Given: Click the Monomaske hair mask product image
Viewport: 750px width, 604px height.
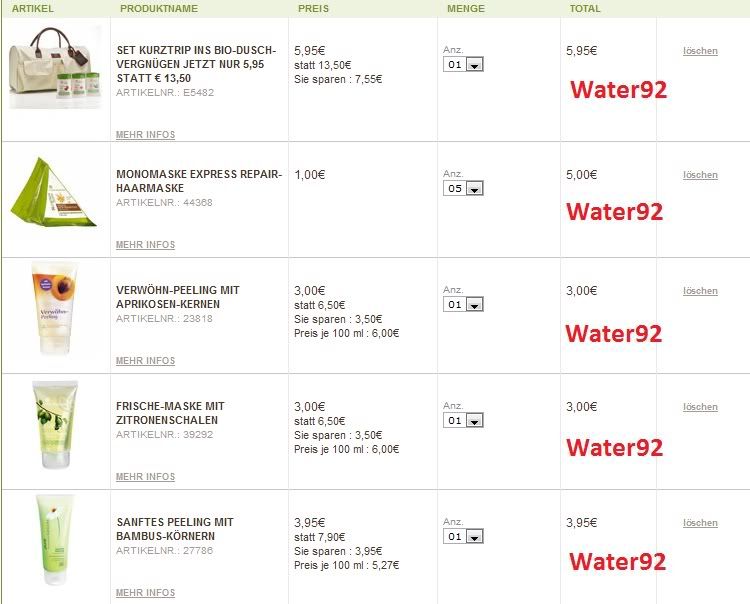Looking at the screenshot, I should click(x=55, y=192).
